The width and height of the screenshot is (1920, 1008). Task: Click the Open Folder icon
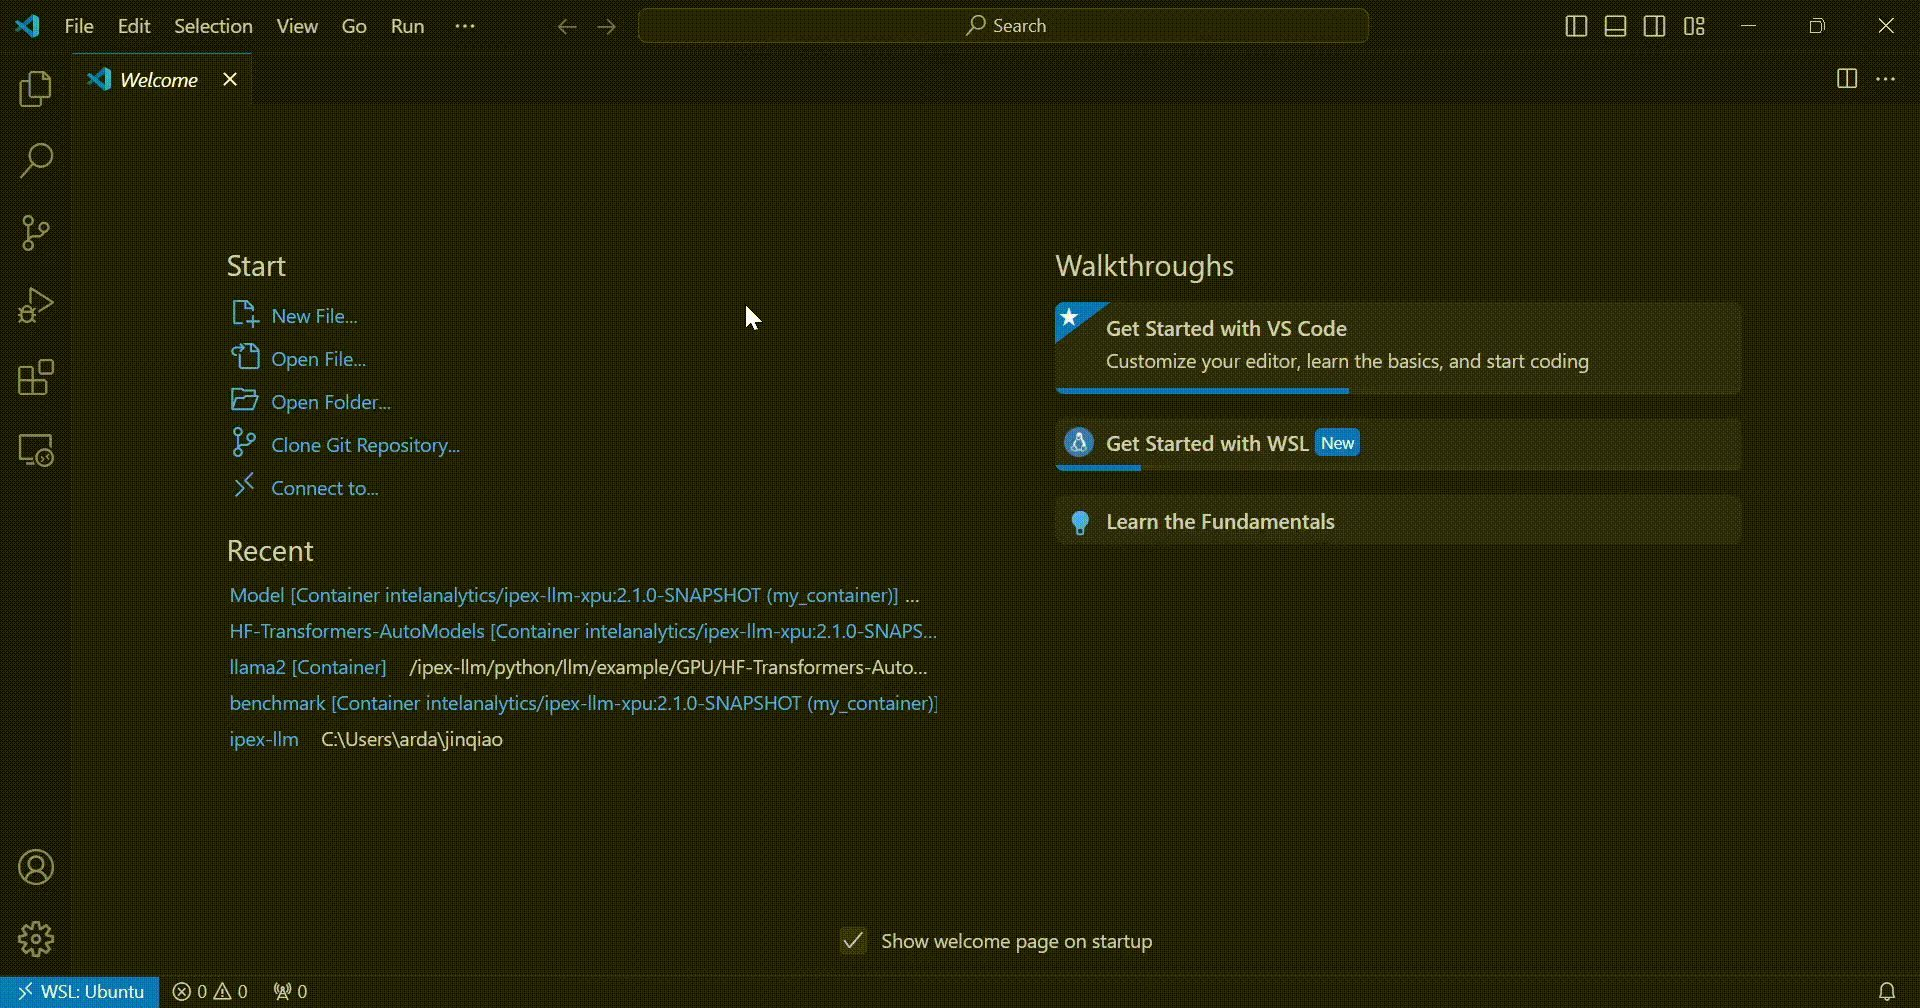(245, 400)
